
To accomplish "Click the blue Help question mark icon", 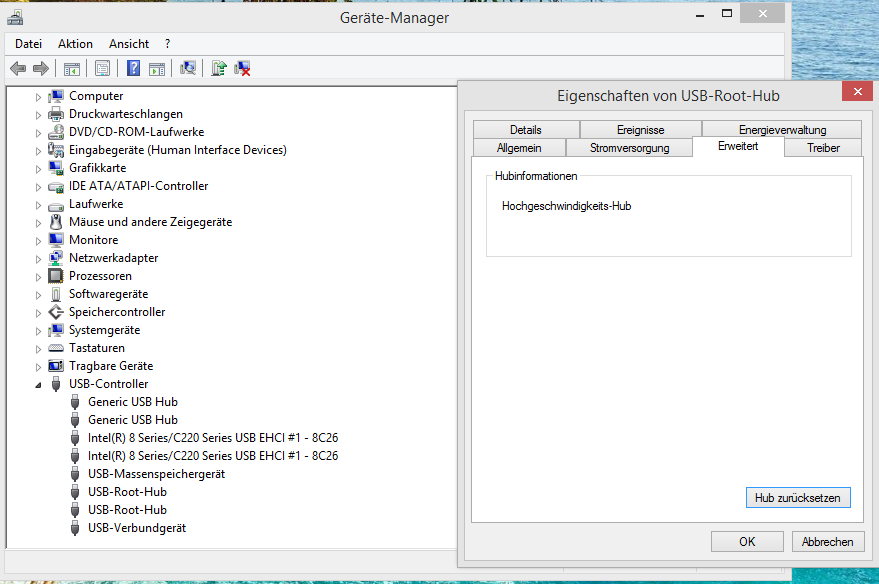I will (x=133, y=68).
